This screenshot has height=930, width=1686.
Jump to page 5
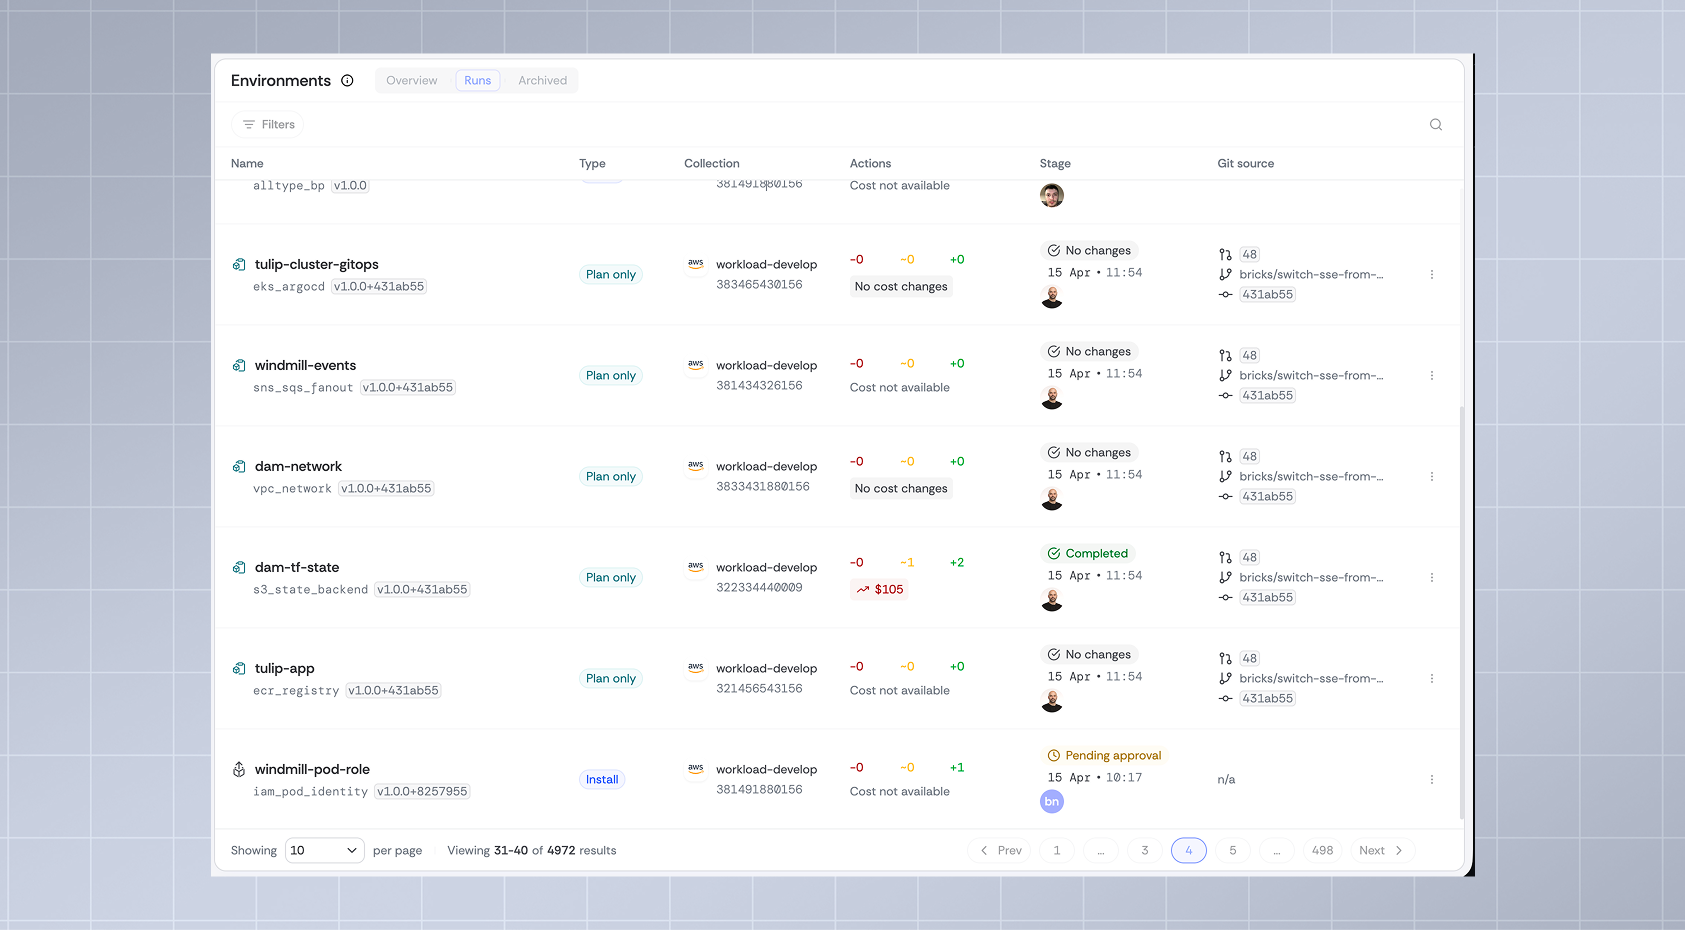point(1233,851)
